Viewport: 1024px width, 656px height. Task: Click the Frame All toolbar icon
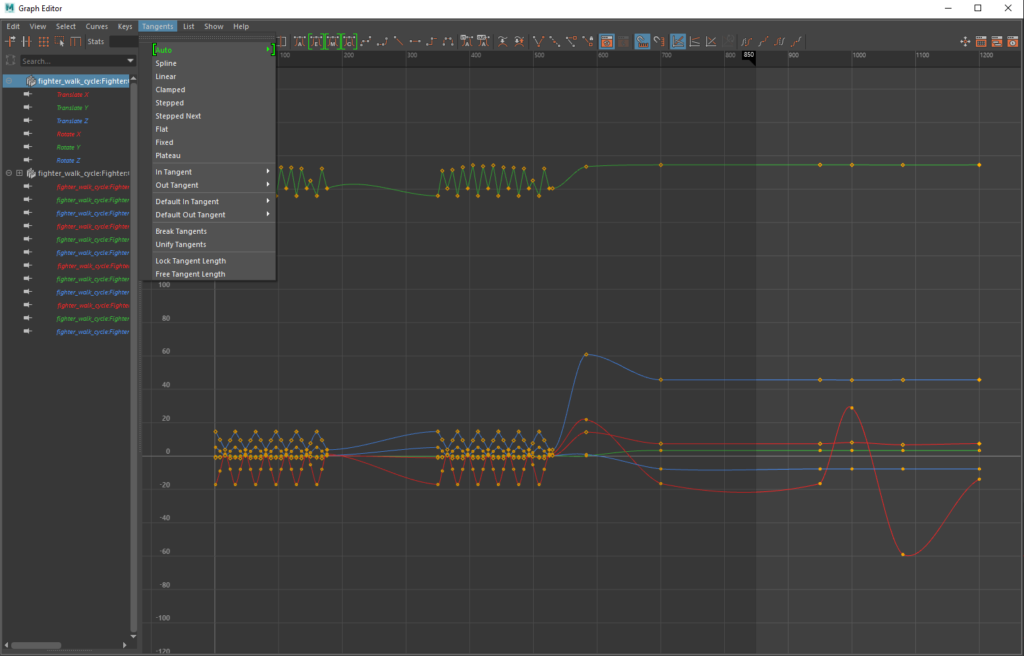tap(283, 42)
